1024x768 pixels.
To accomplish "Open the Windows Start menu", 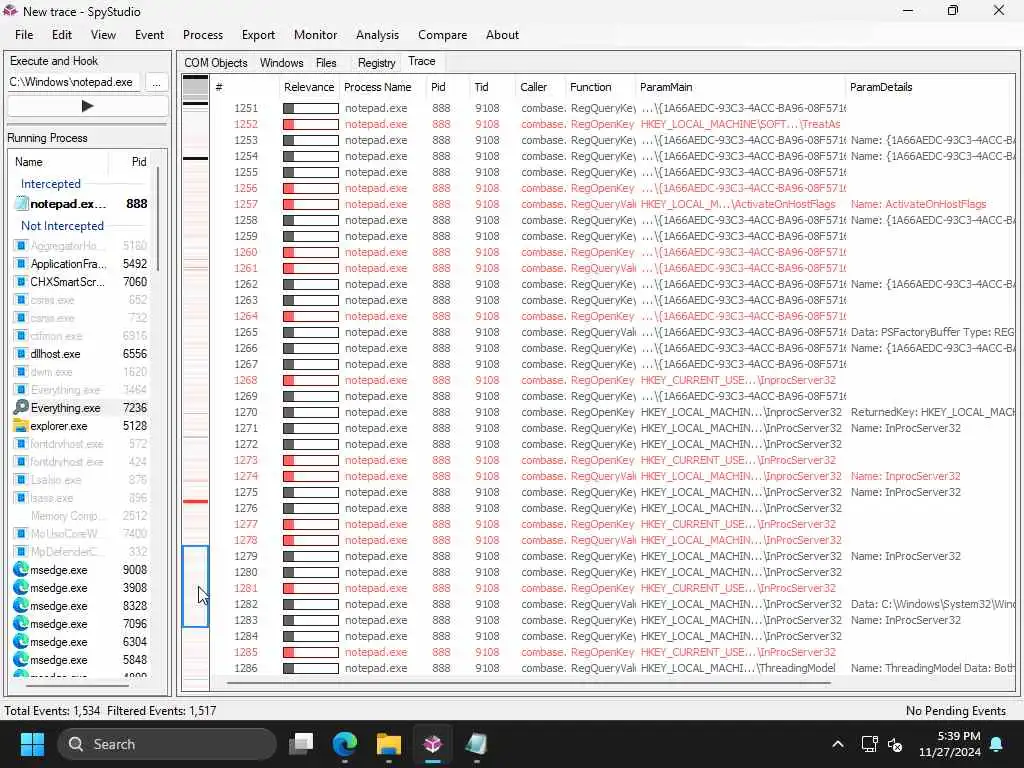I will (32, 744).
